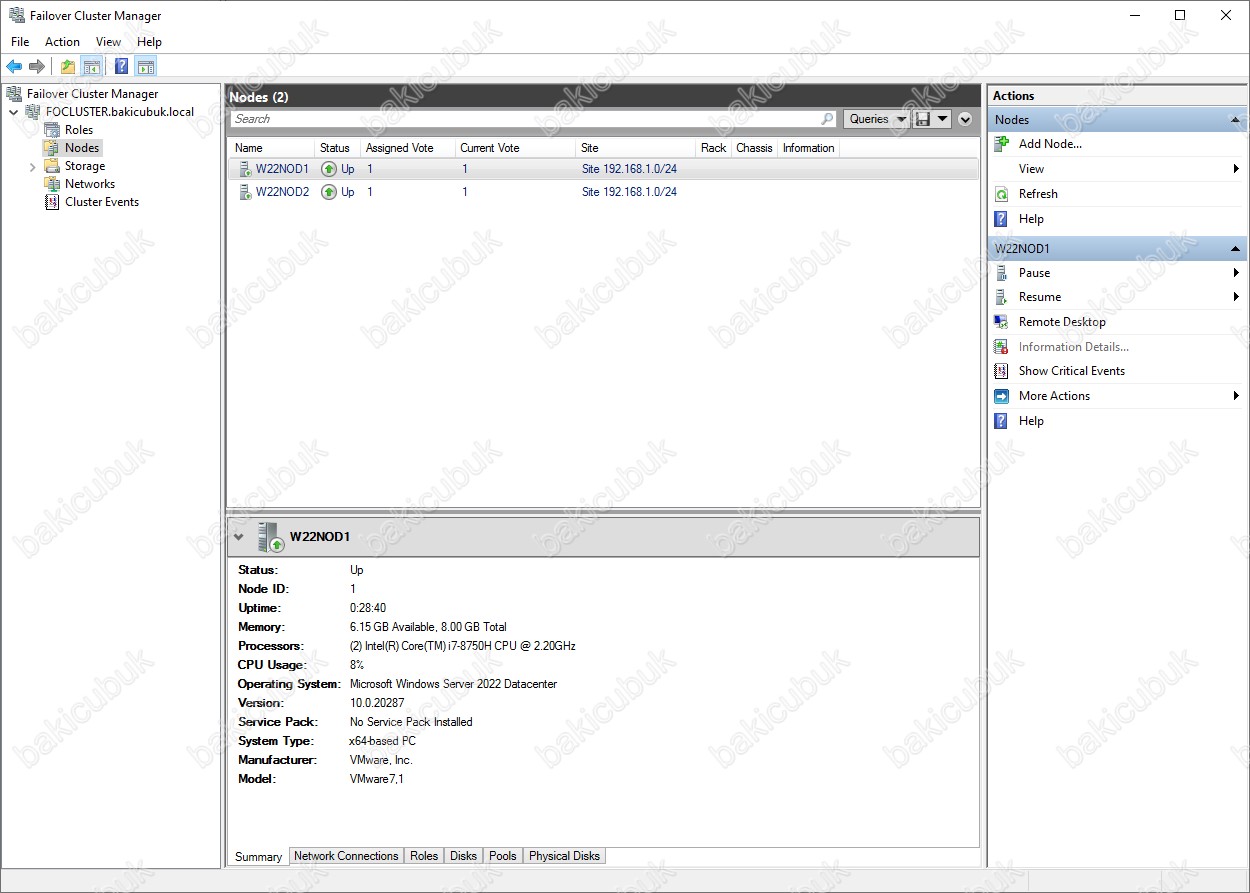Collapse the W22NOD1 section in Actions pane
This screenshot has width=1250, height=893.
point(1236,248)
